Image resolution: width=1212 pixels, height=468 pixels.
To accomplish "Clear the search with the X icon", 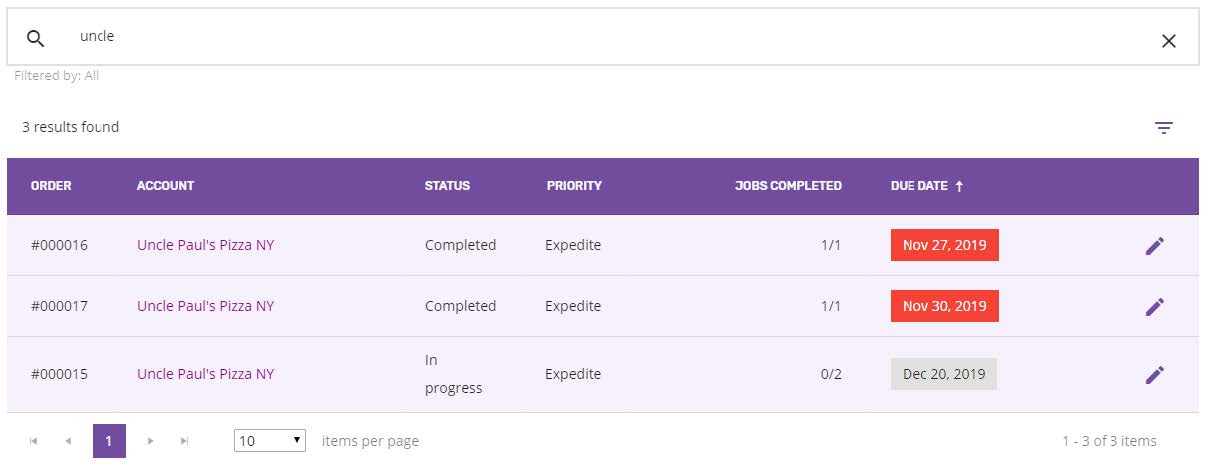I will [x=1168, y=40].
